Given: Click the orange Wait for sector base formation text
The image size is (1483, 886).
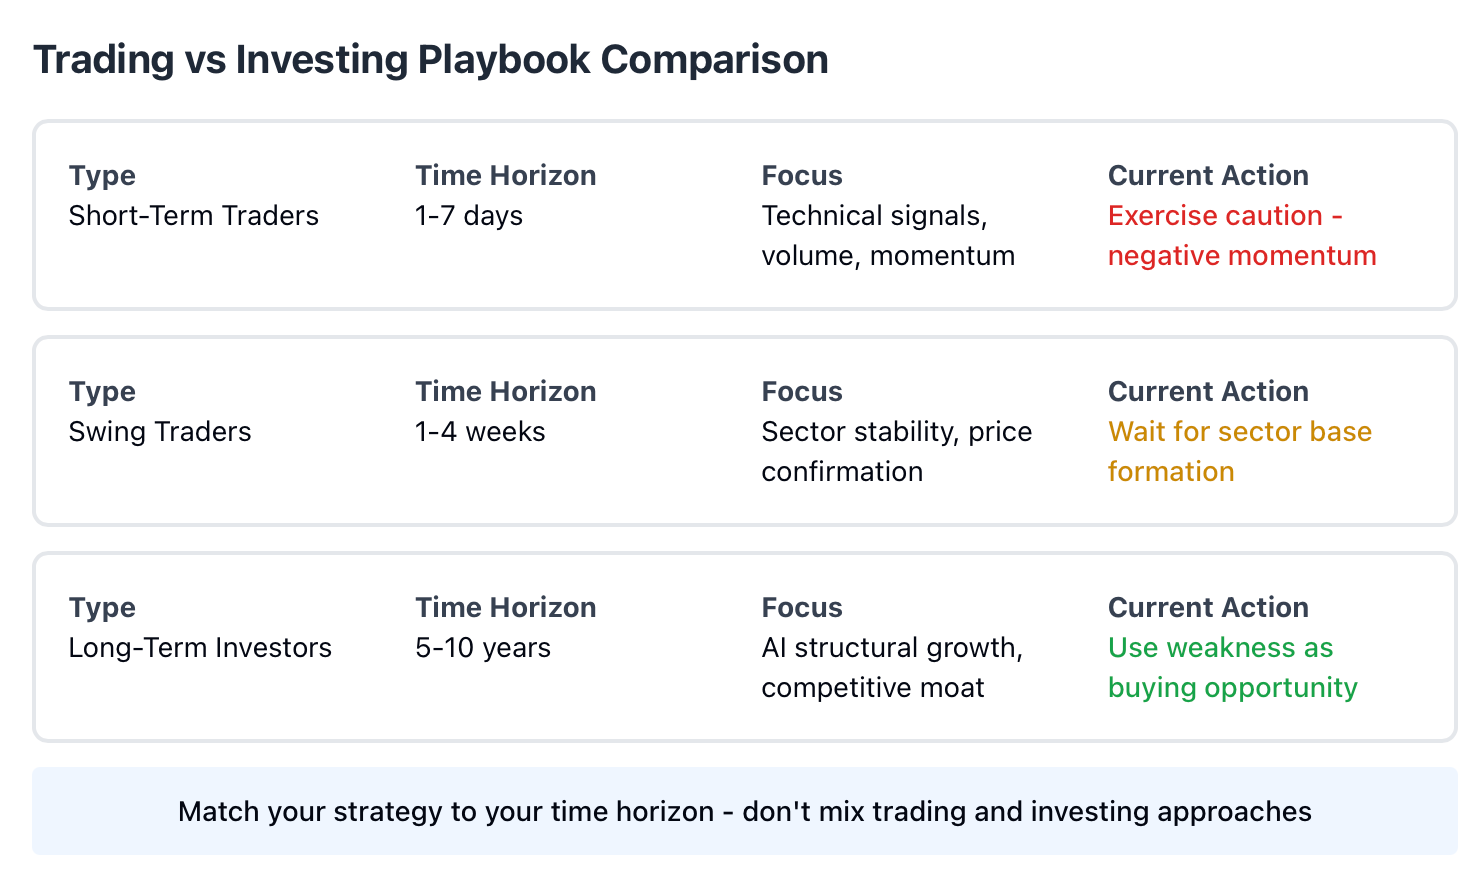Looking at the screenshot, I should coord(1240,452).
